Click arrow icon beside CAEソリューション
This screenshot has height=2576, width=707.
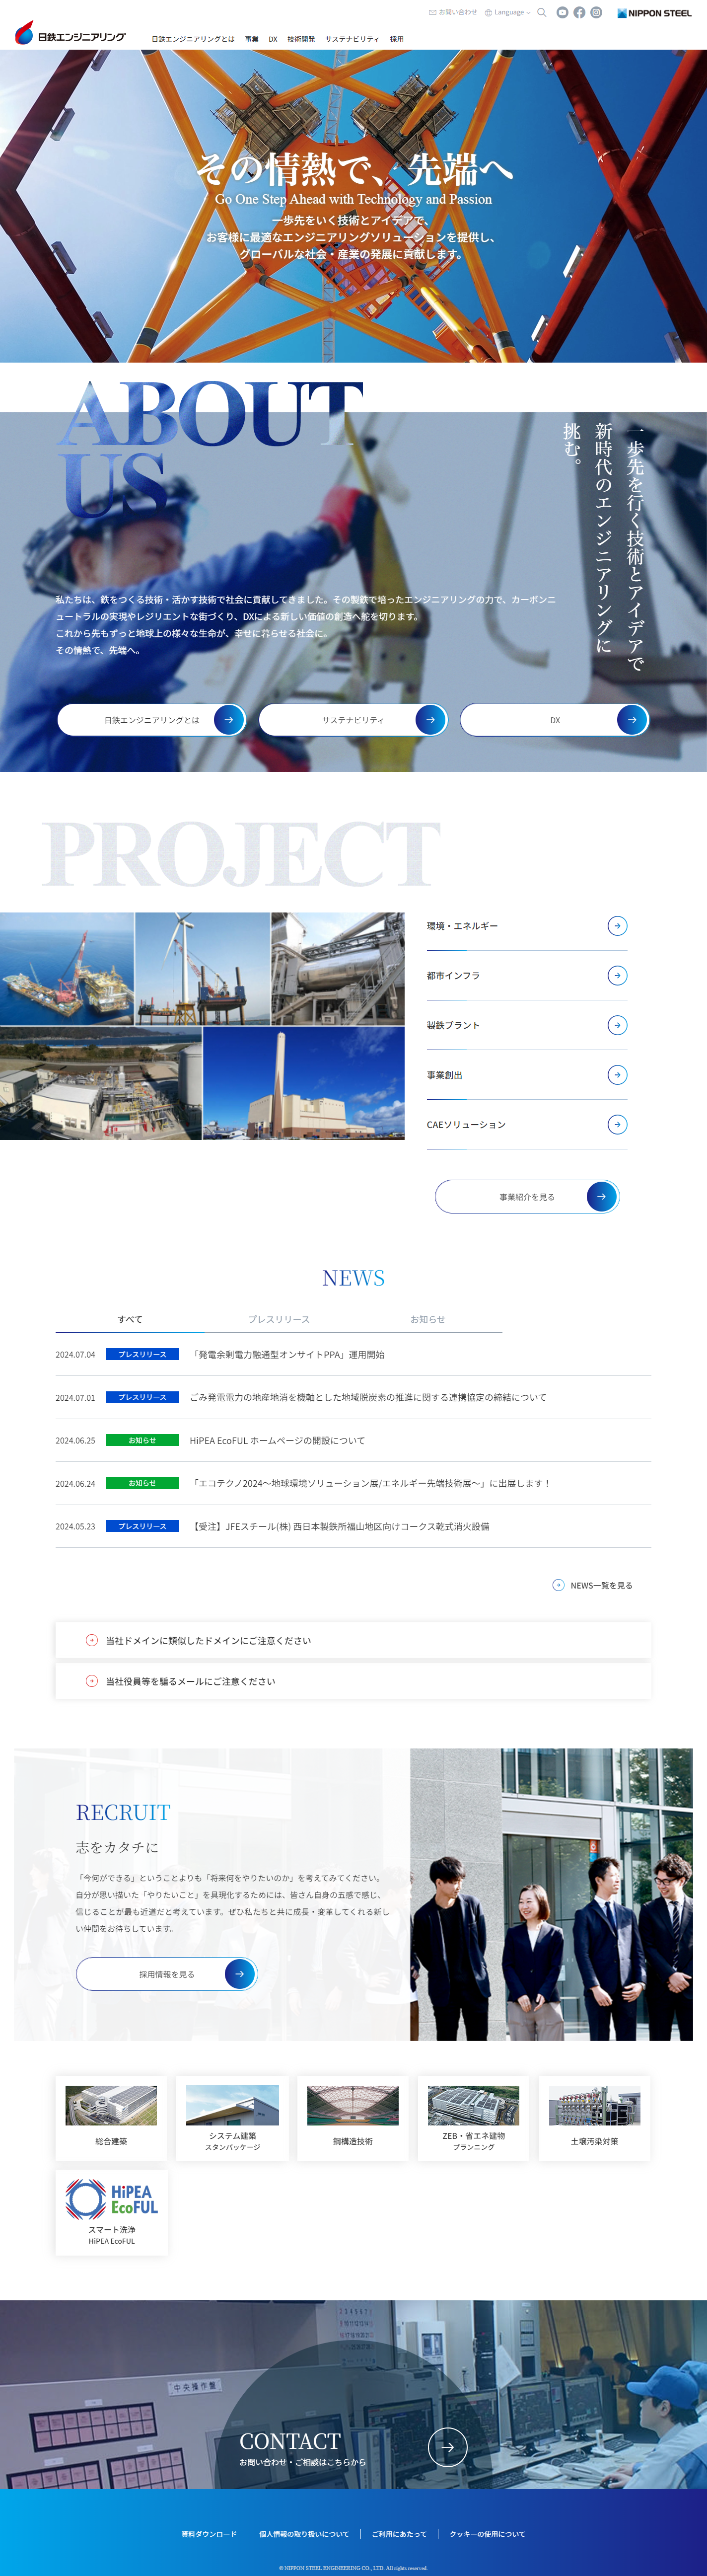click(x=617, y=1125)
